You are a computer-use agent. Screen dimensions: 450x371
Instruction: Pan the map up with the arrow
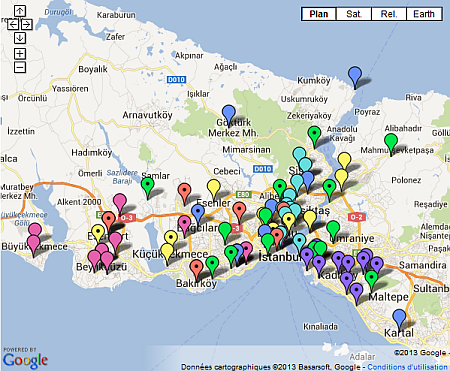tap(20, 11)
